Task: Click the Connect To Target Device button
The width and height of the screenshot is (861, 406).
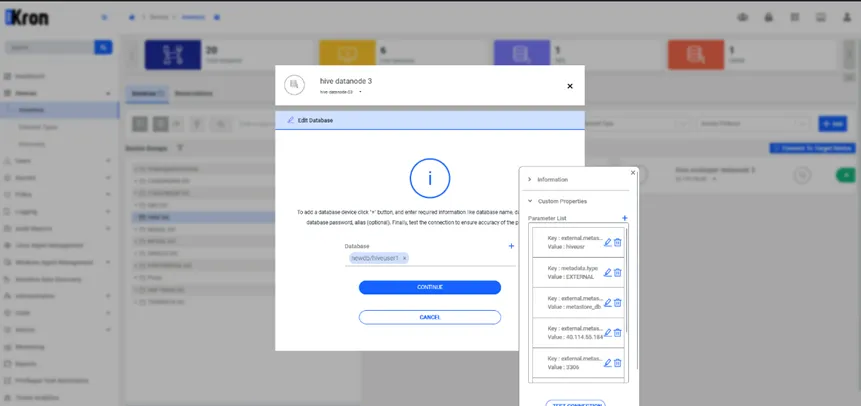Action: click(x=812, y=148)
